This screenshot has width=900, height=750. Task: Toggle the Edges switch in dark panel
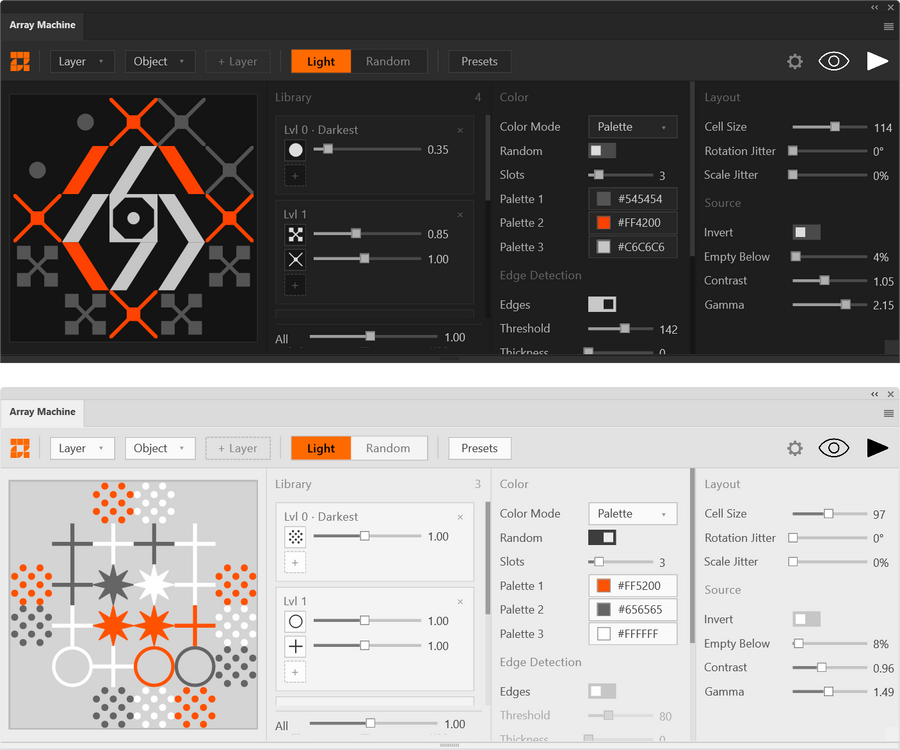point(602,304)
